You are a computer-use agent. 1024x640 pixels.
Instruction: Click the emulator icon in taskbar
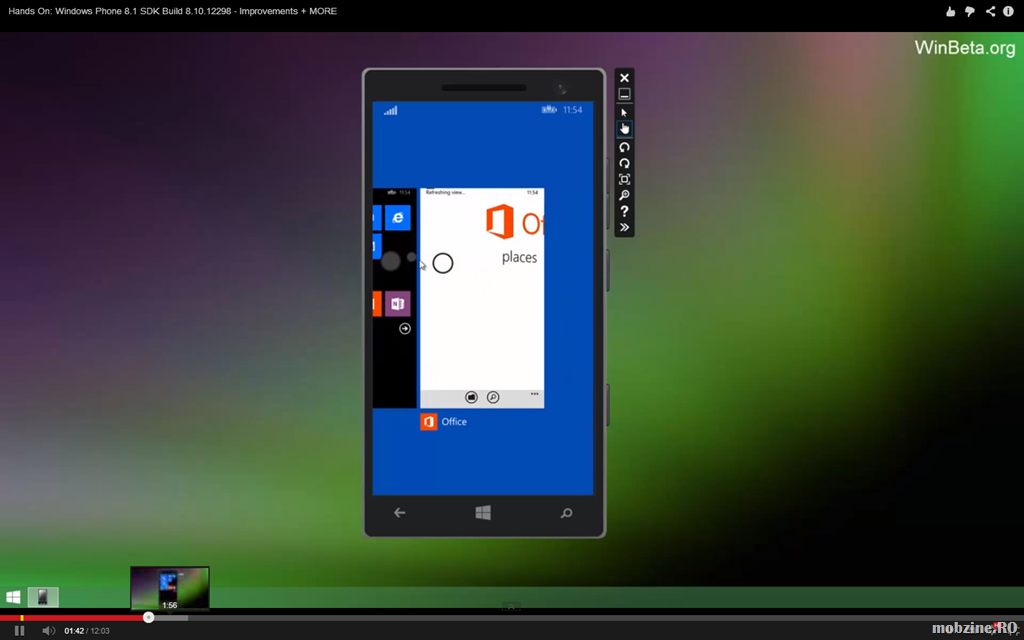pyautogui.click(x=43, y=597)
